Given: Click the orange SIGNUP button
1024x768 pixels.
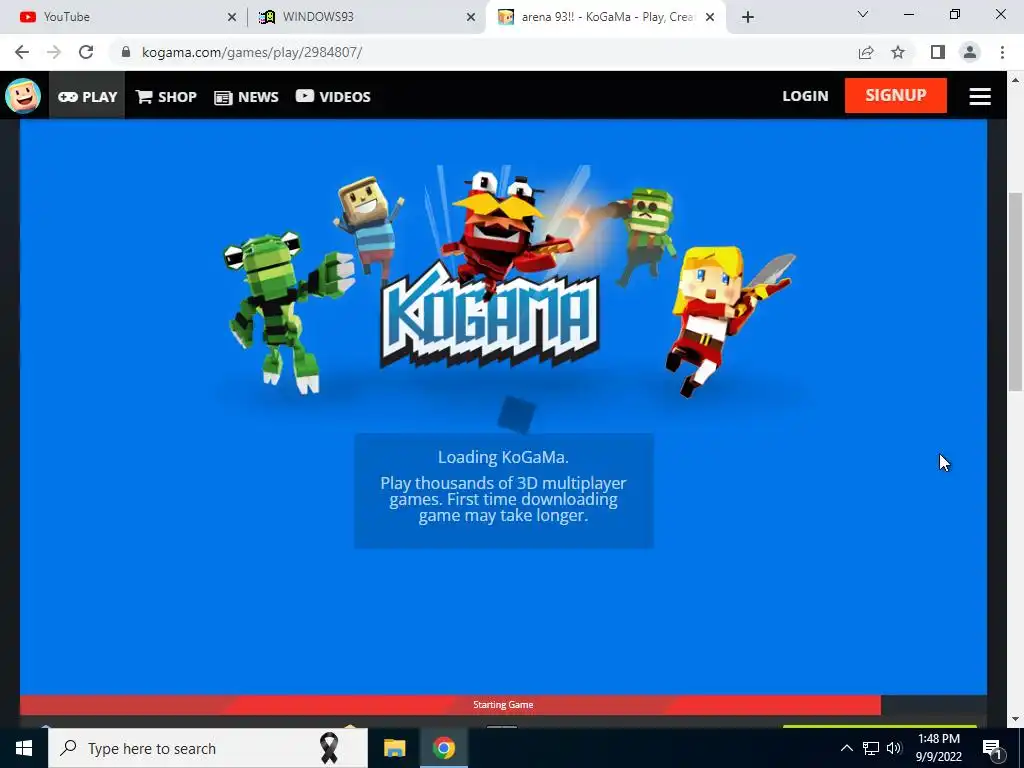Looking at the screenshot, I should 895,95.
